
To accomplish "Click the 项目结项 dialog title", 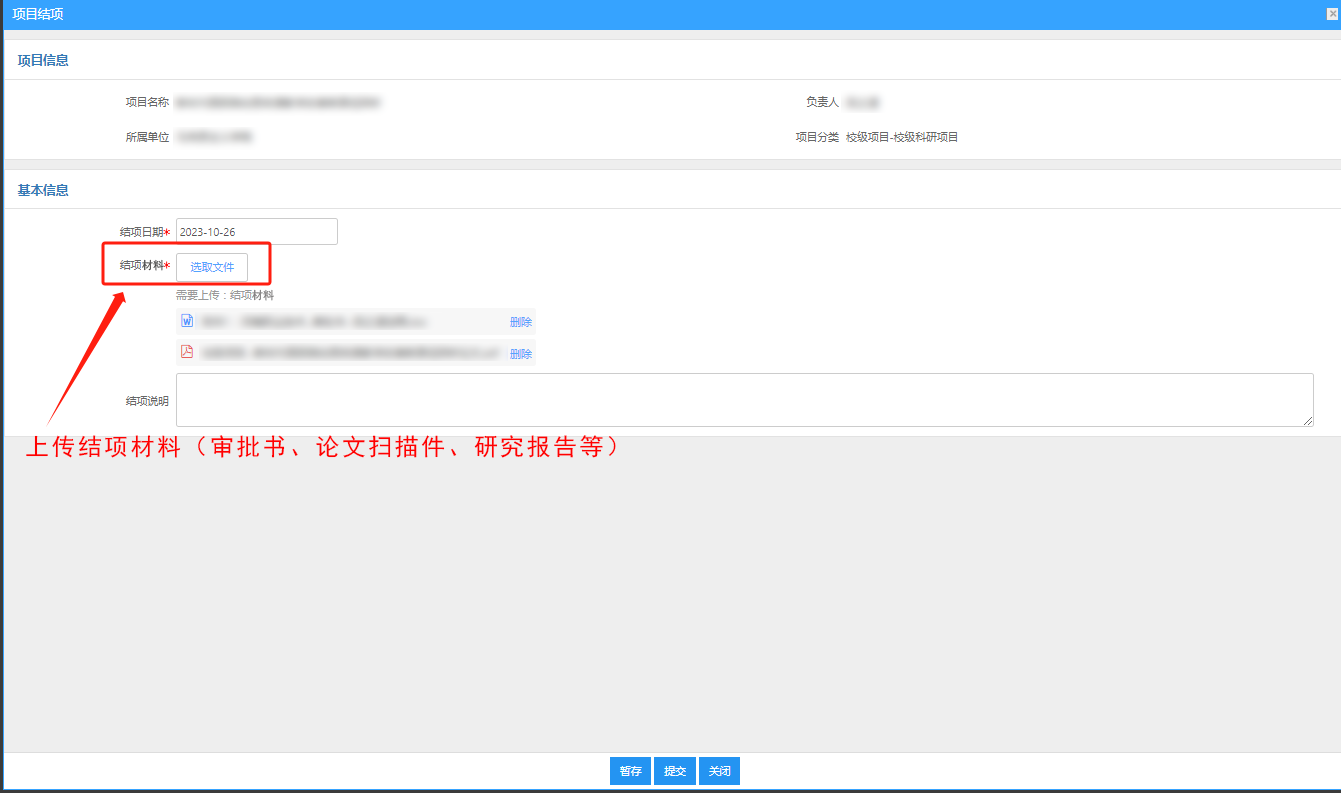I will coord(39,14).
